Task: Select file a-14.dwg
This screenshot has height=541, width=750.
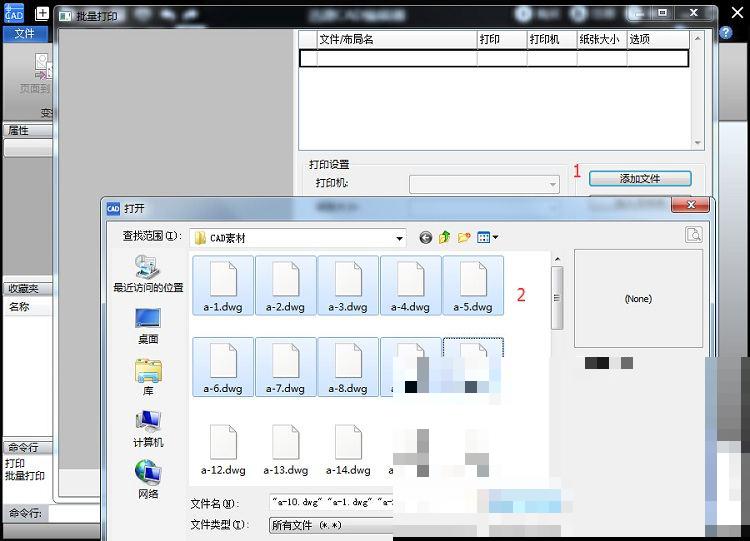Action: 348,450
